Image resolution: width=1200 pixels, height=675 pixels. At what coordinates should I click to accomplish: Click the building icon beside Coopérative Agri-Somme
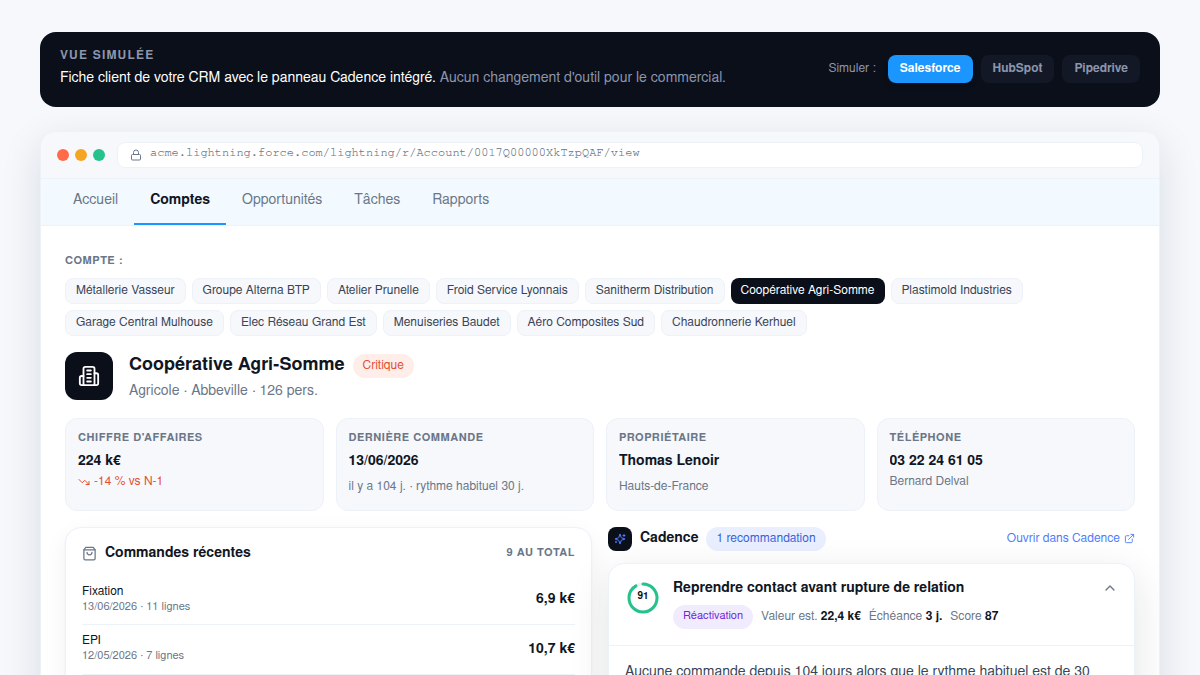click(x=89, y=376)
